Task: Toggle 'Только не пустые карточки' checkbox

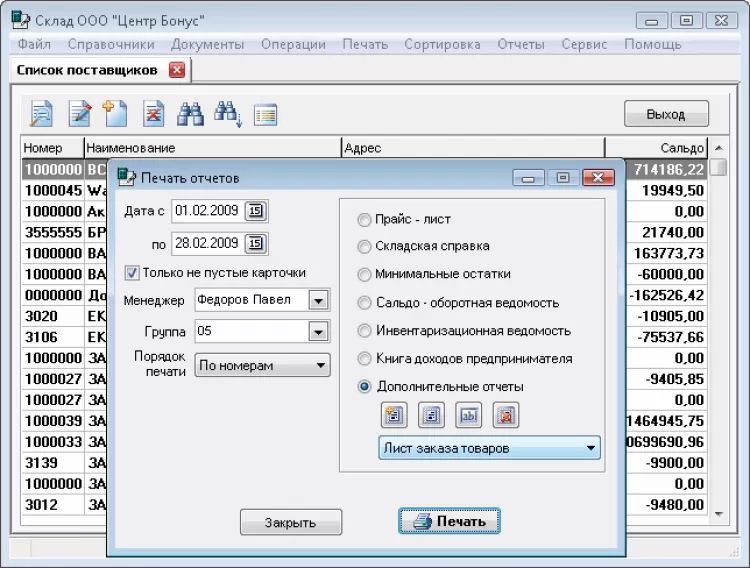Action: (x=132, y=273)
